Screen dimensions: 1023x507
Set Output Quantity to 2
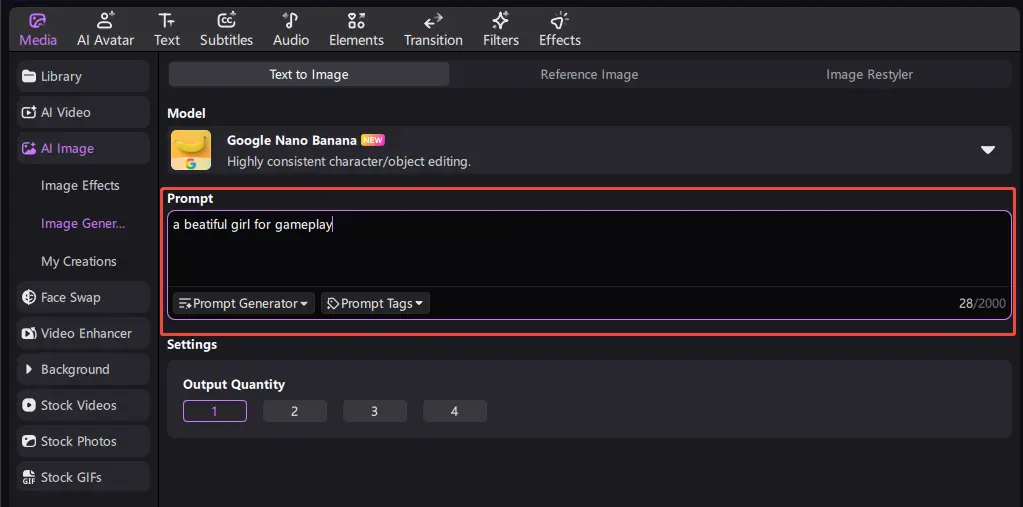tap(294, 411)
